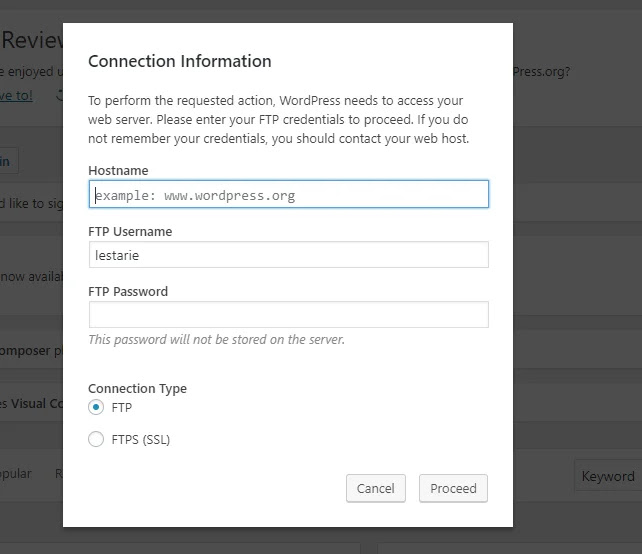Select the FTP connection type radio
This screenshot has width=642, height=554.
click(96, 407)
